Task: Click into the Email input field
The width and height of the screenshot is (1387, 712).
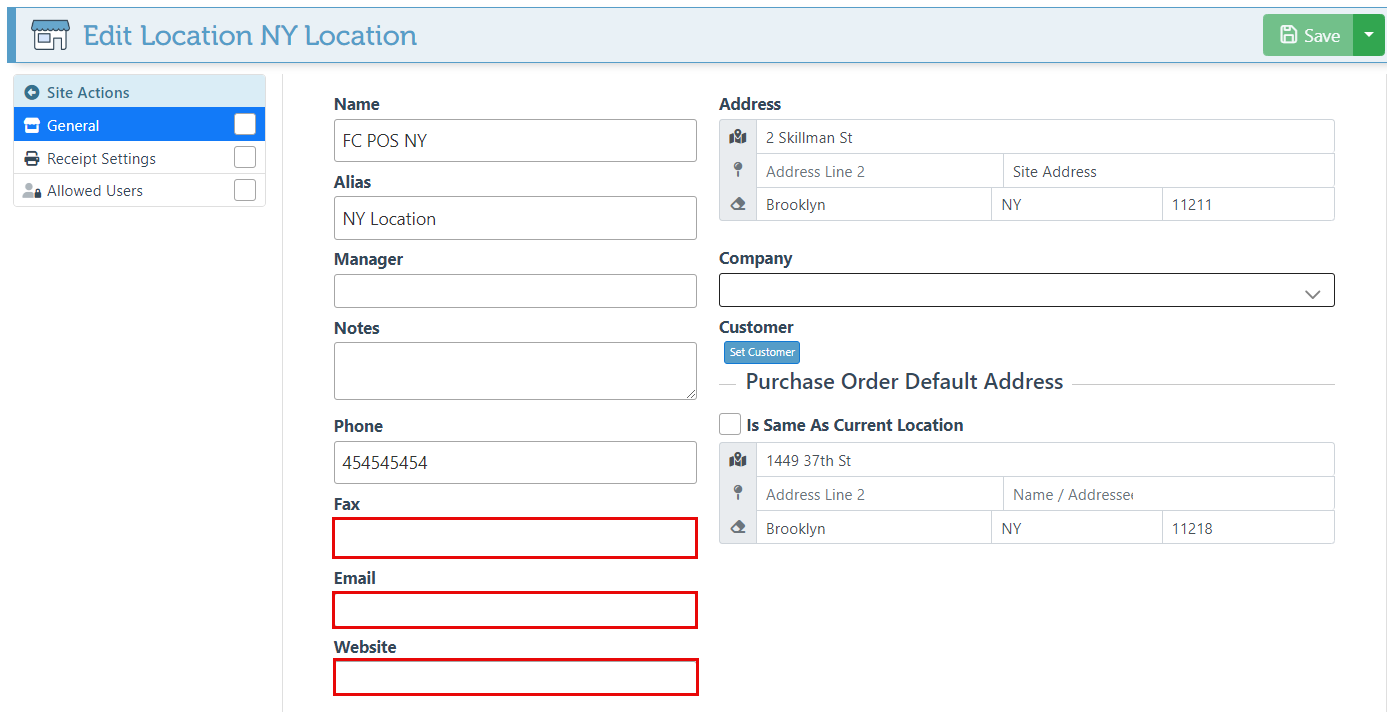Action: [515, 610]
